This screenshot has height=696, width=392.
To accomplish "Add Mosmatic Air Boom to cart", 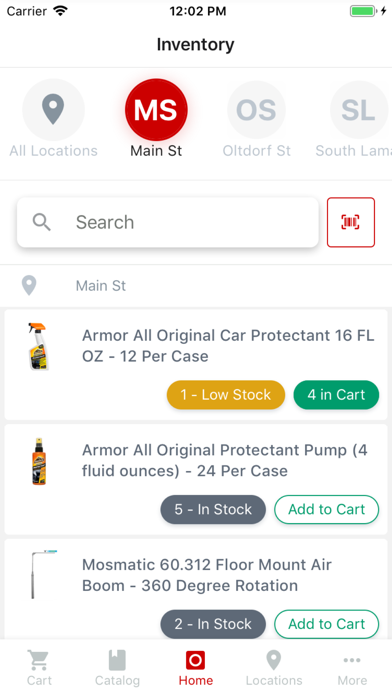I will 326,624.
